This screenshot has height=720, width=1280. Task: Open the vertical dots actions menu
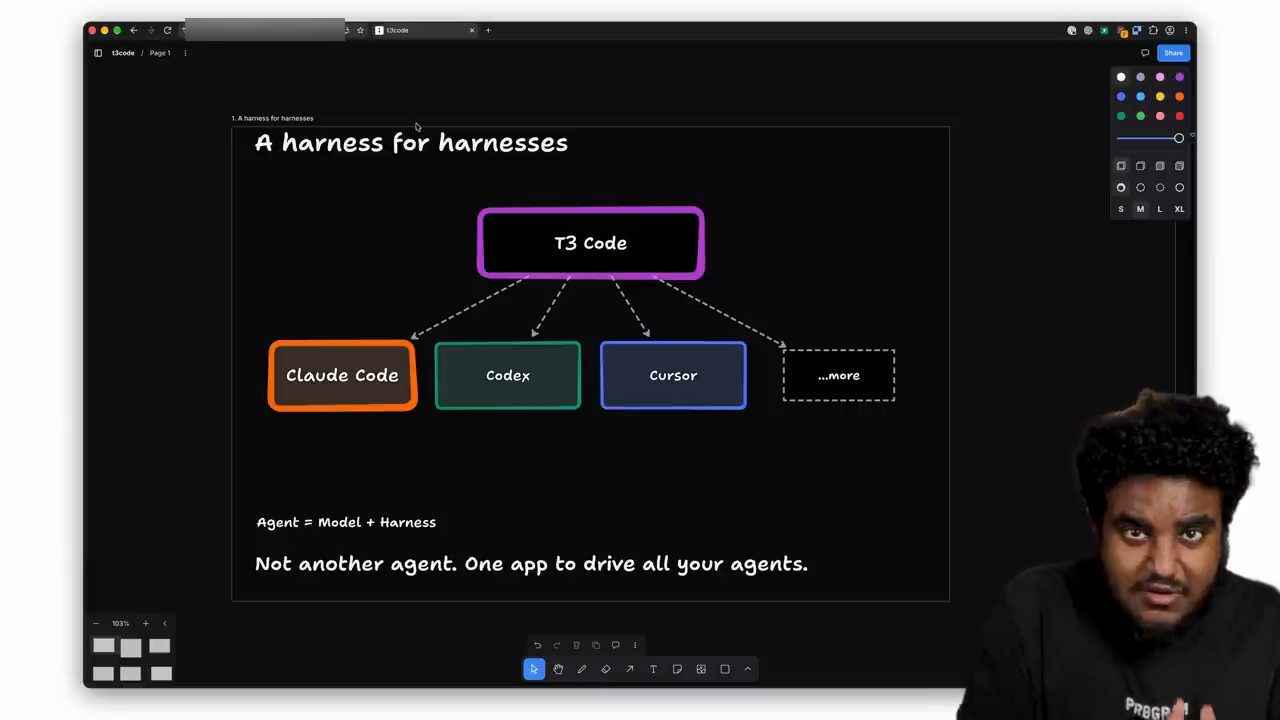click(x=634, y=645)
